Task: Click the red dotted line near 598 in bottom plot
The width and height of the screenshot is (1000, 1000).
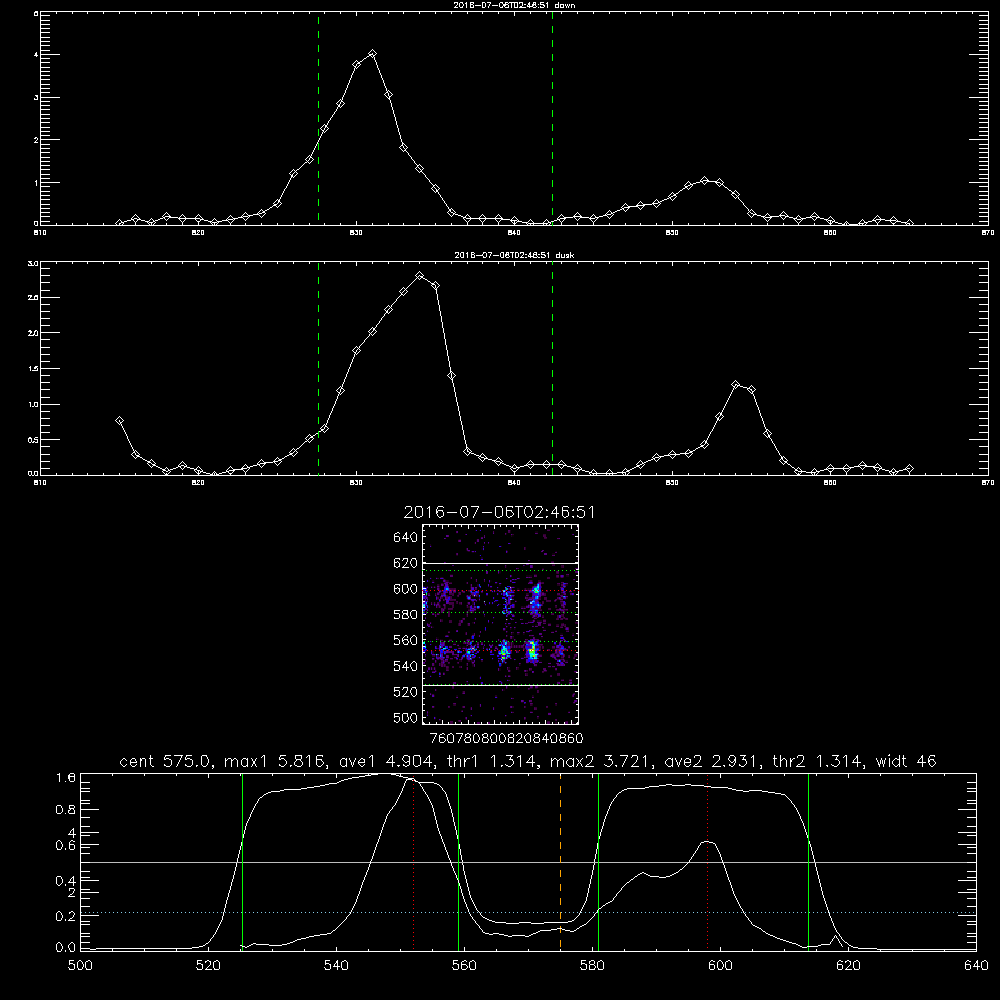Action: (x=707, y=861)
